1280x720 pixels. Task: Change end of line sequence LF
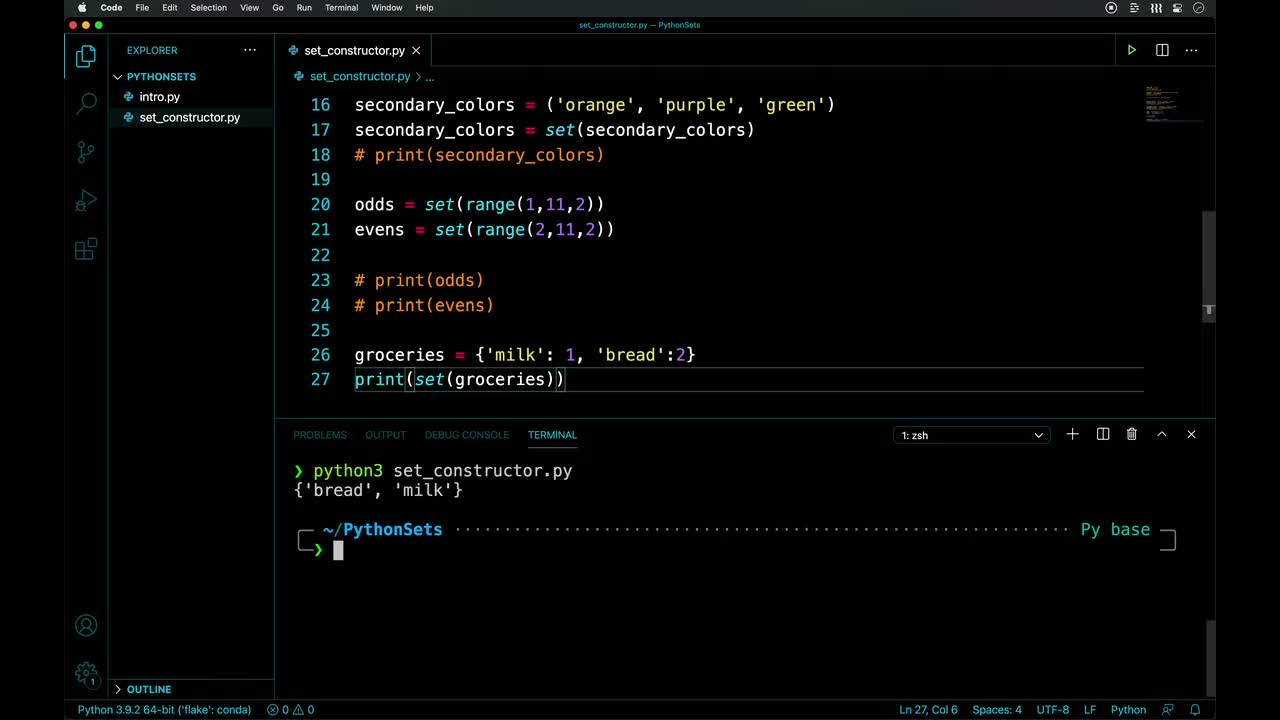1090,709
